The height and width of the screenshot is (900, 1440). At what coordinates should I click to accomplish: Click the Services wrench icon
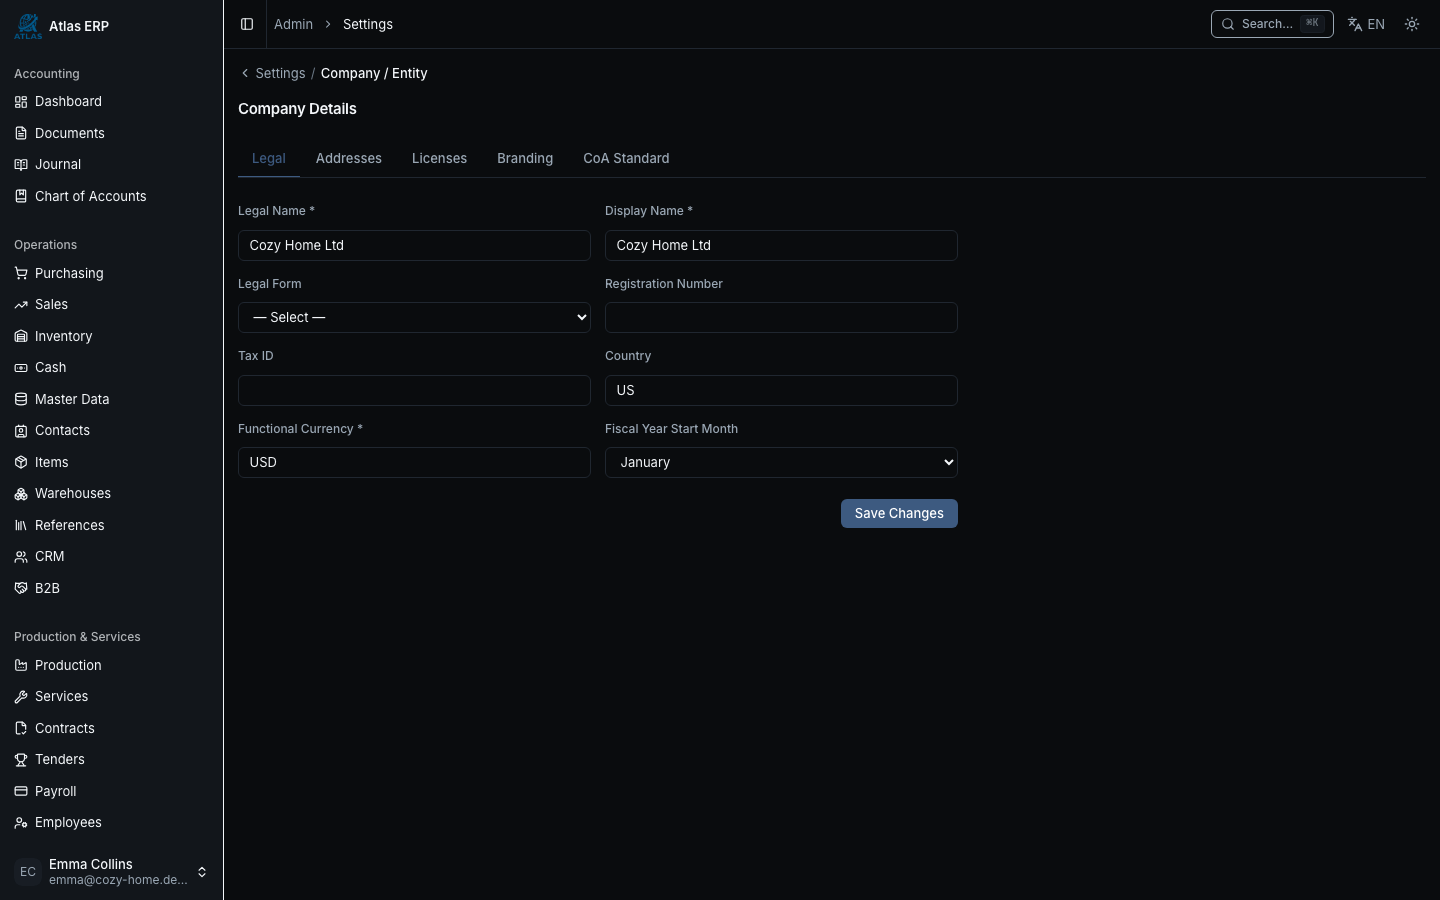pyautogui.click(x=21, y=697)
